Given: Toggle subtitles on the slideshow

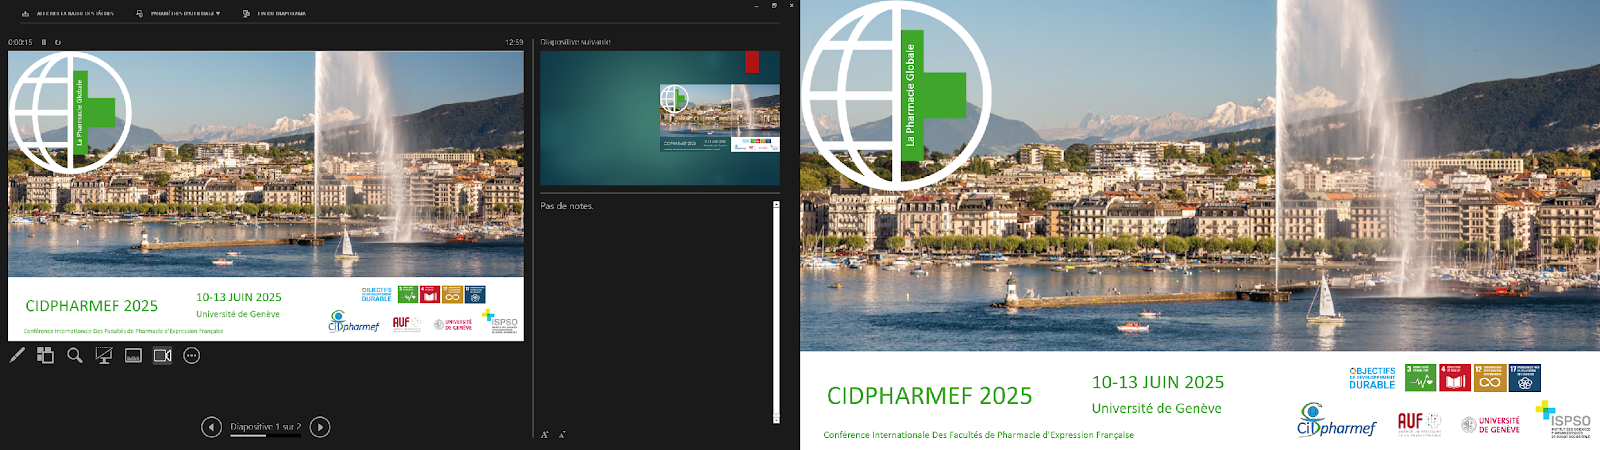Looking at the screenshot, I should pos(133,355).
